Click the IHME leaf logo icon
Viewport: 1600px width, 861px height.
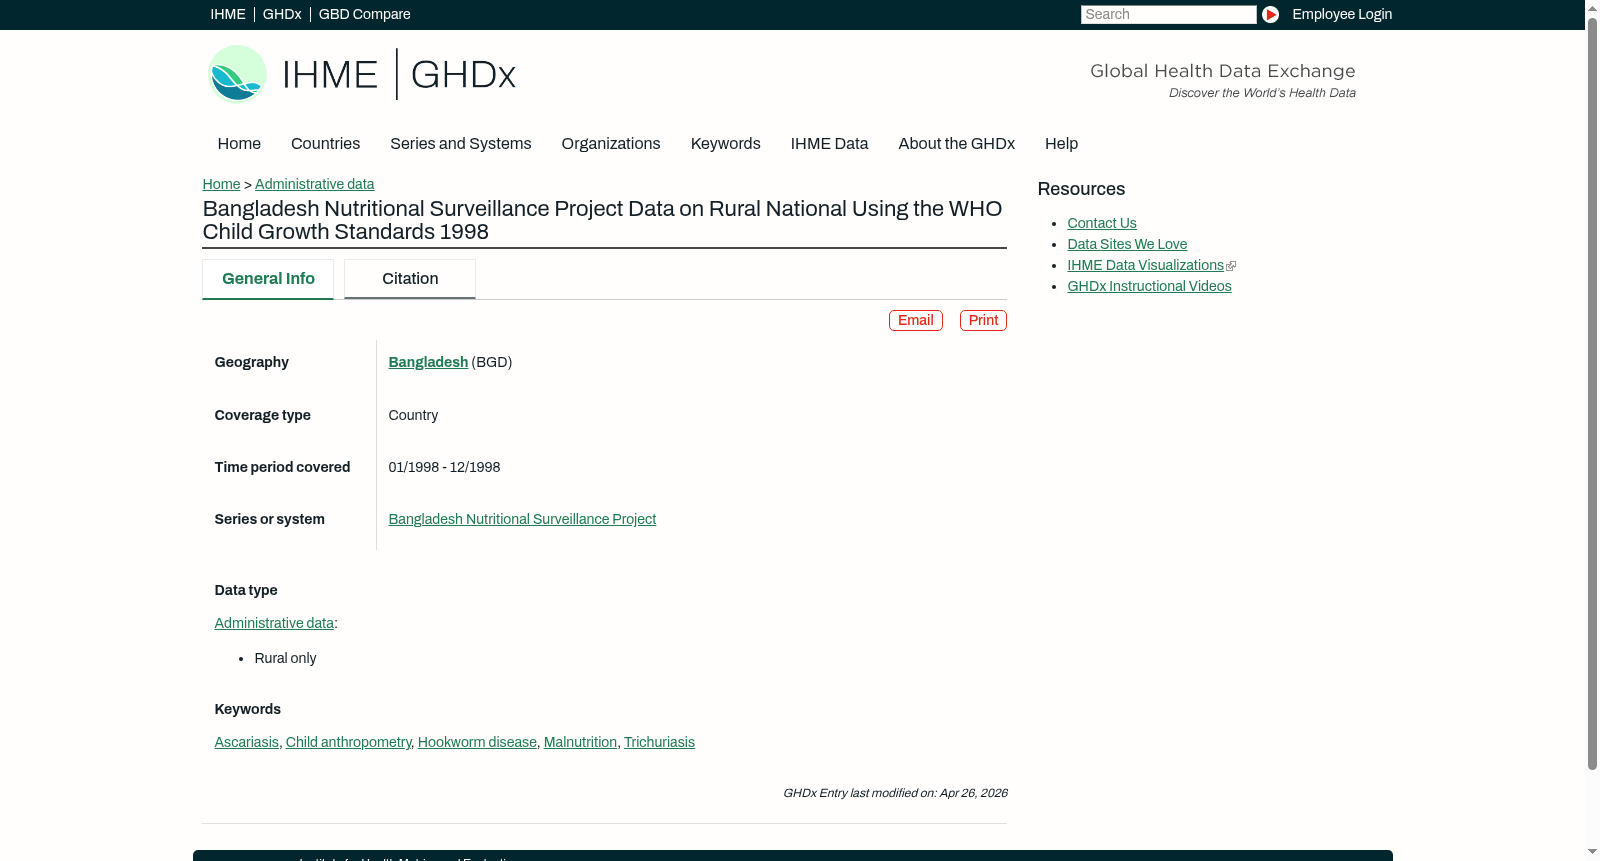tap(237, 74)
